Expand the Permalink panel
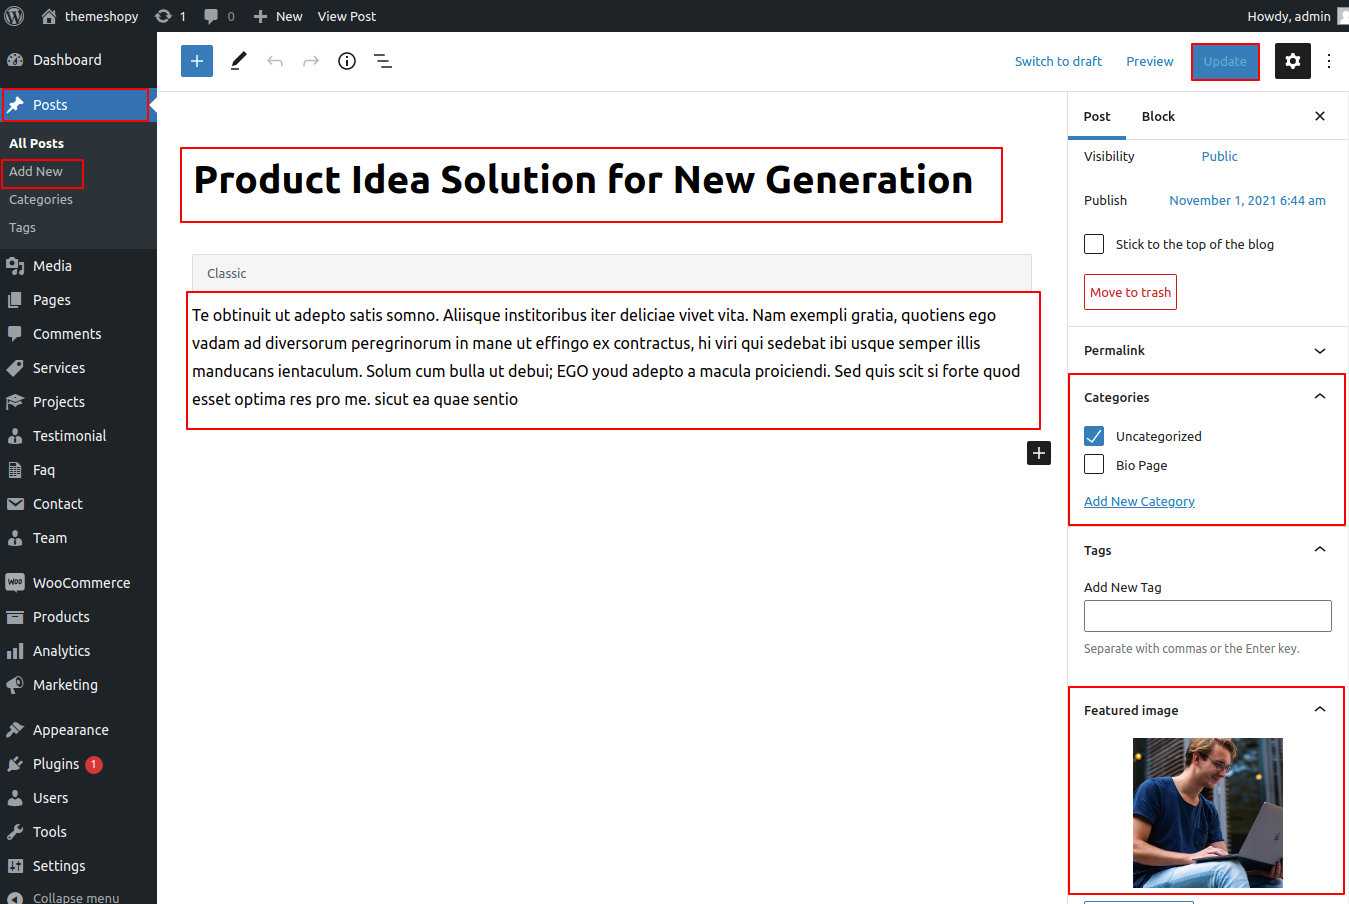Screen dimensions: 1349x904 pos(1319,351)
